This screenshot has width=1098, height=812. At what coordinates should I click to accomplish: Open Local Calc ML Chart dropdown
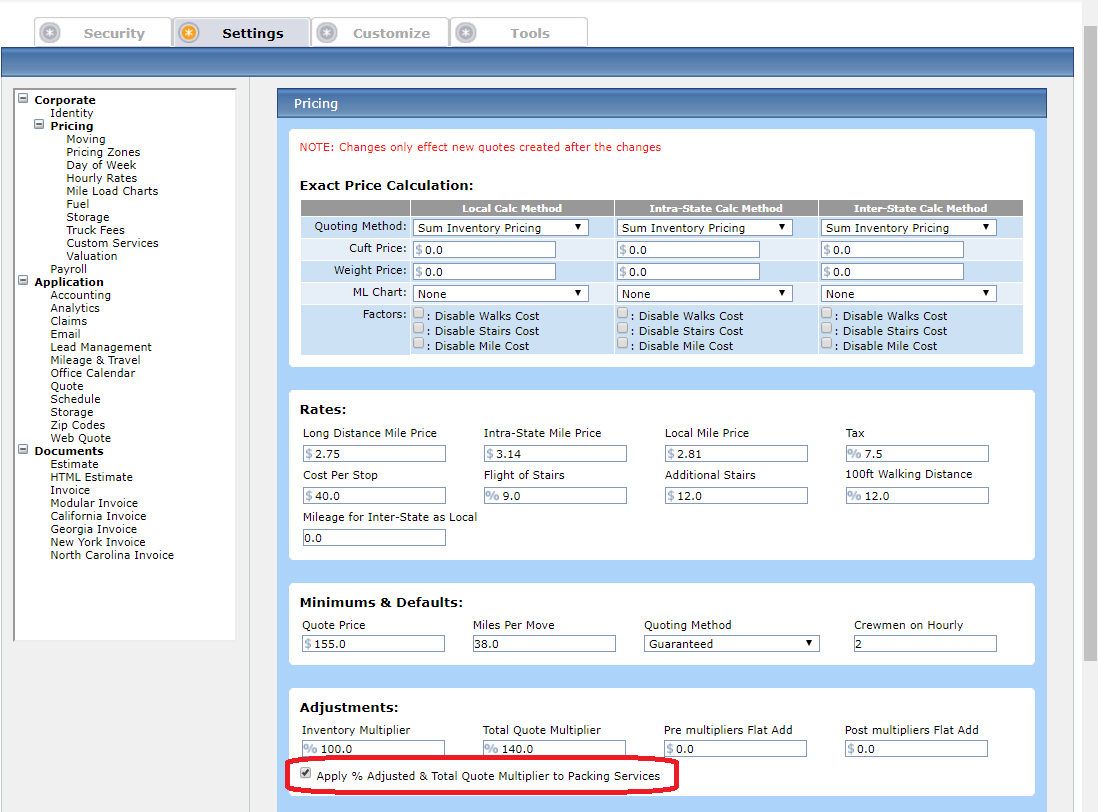(501, 293)
